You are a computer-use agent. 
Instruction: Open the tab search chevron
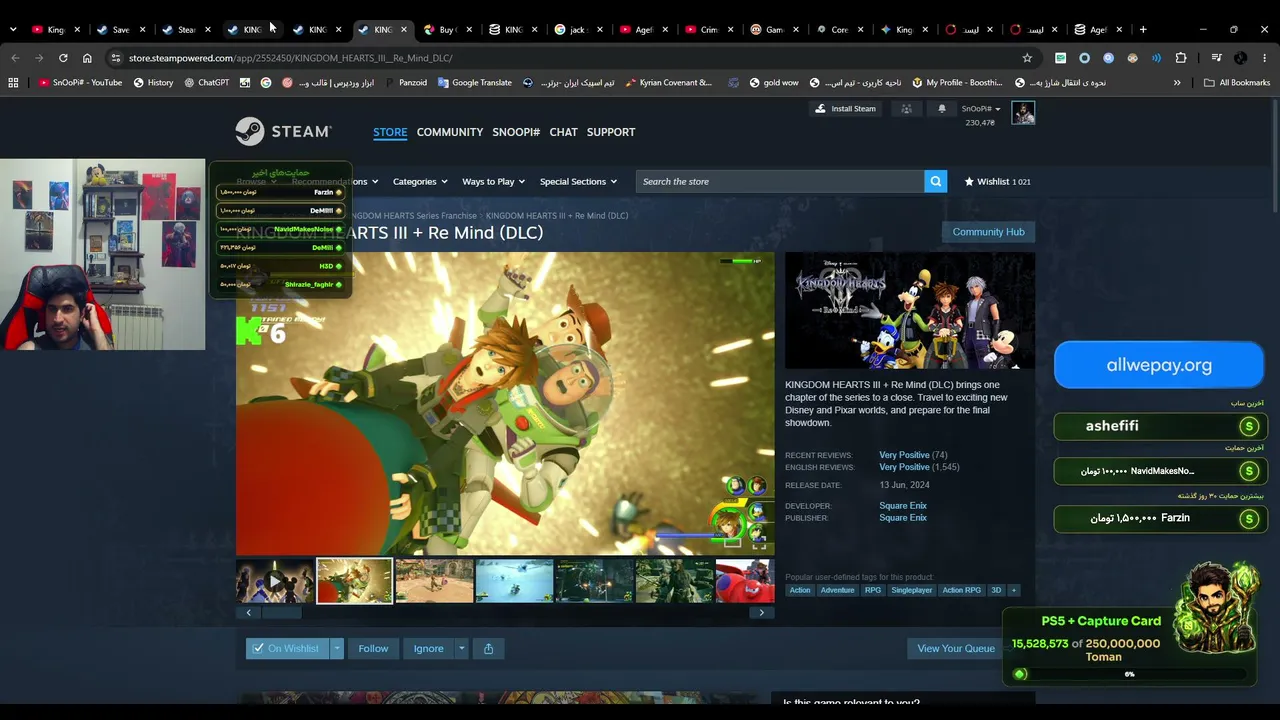12,29
